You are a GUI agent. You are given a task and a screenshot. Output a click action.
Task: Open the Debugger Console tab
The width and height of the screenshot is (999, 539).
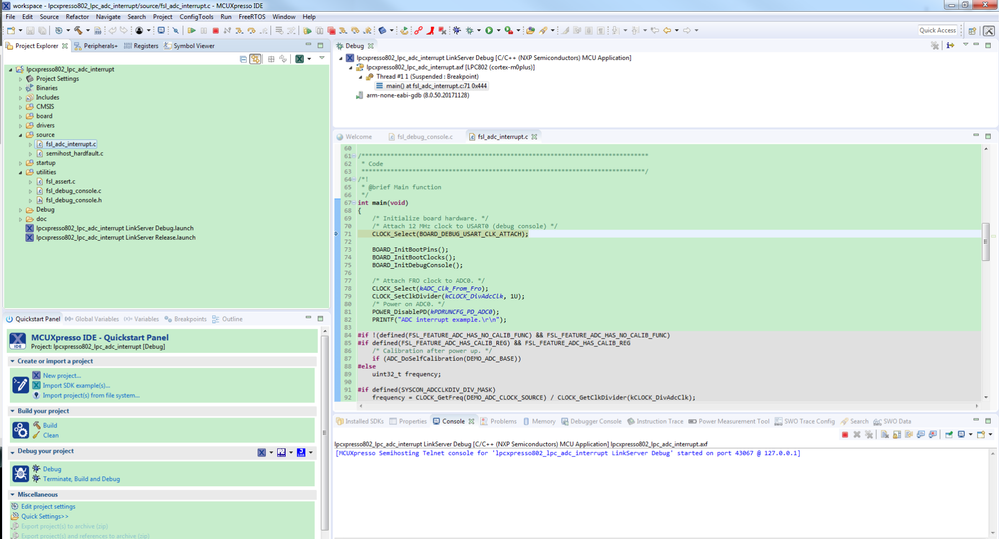click(591, 421)
